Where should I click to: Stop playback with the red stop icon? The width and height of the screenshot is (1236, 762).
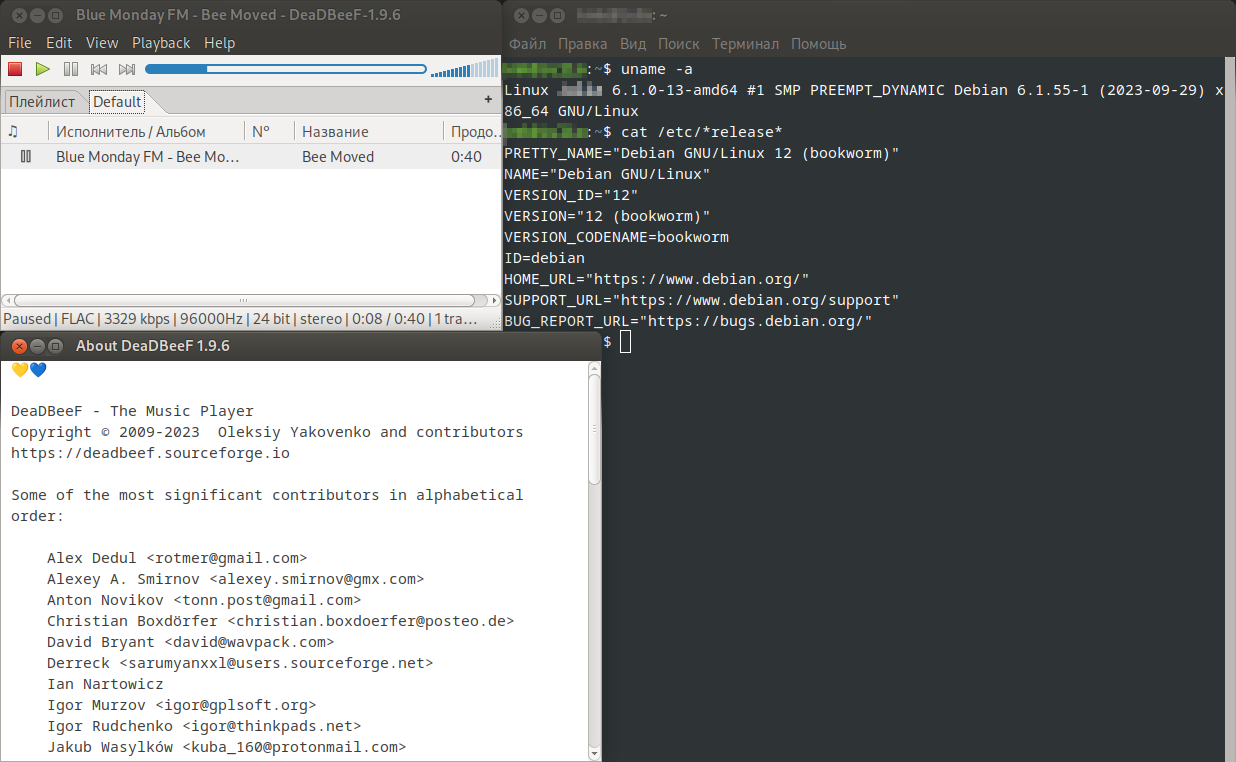point(13,68)
